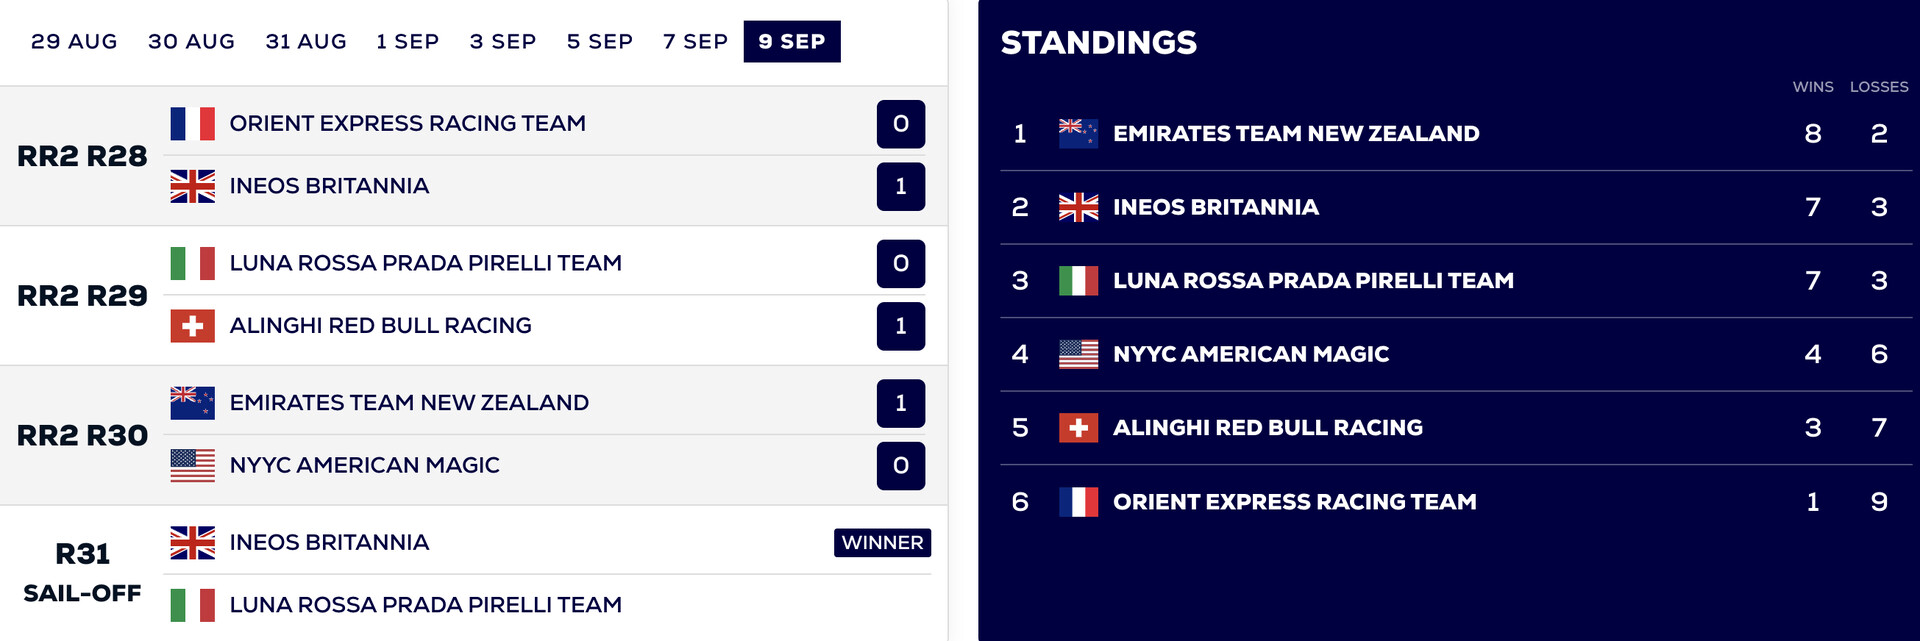1920x641 pixels.
Task: Click the New Zealand flag in race RR2 R30
Action: tap(192, 403)
